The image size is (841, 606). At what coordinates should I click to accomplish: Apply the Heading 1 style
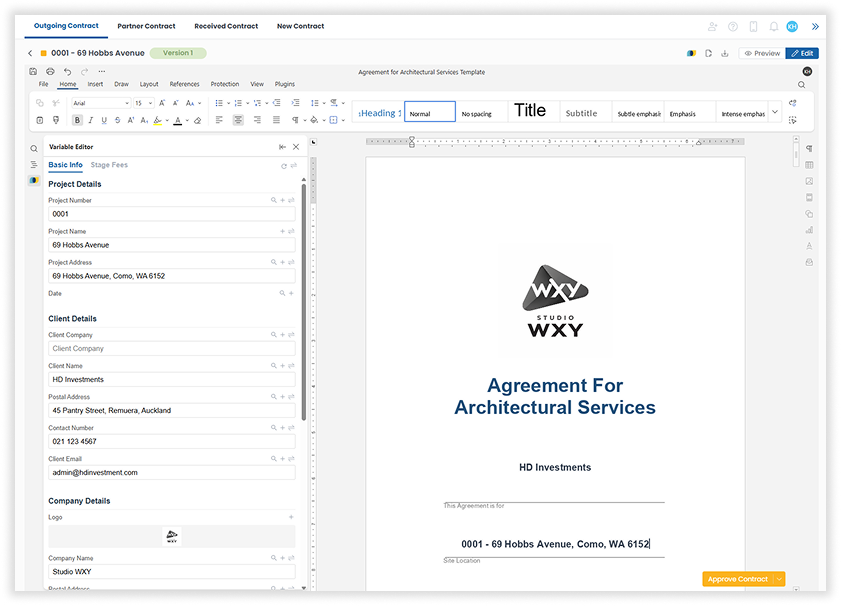tap(379, 113)
